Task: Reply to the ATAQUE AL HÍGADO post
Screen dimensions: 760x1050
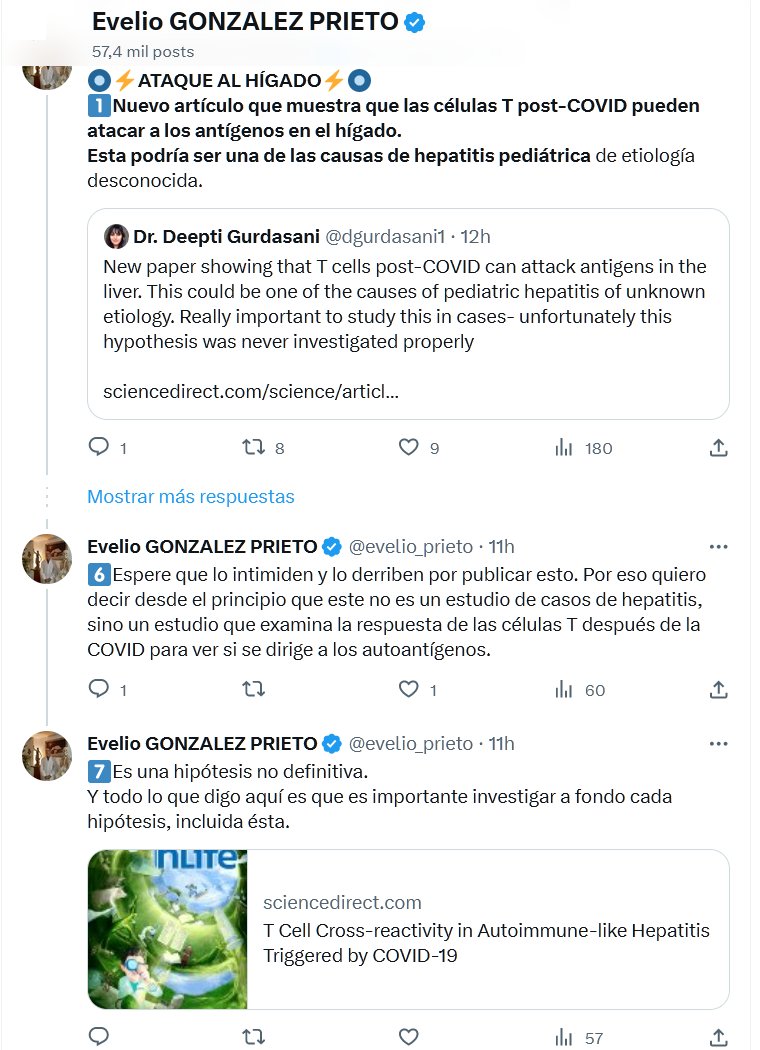Action: pos(99,448)
